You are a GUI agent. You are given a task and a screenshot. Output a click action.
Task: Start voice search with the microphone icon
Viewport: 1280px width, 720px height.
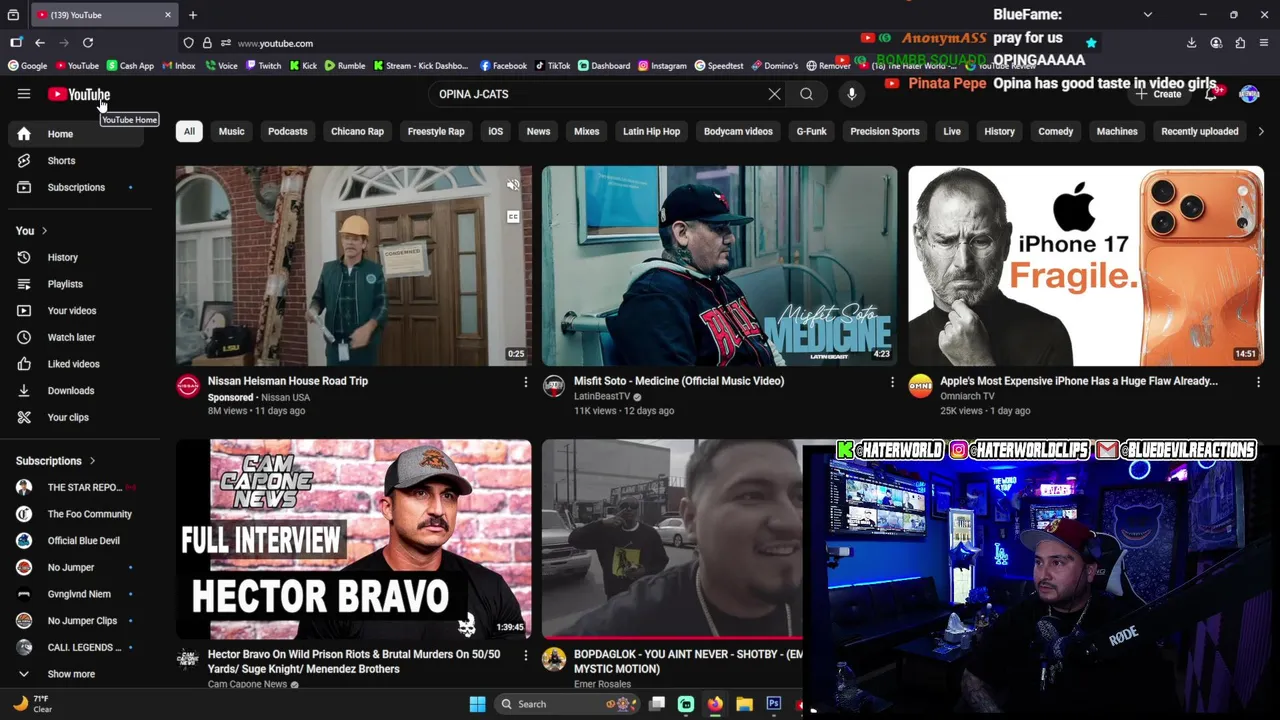[851, 94]
